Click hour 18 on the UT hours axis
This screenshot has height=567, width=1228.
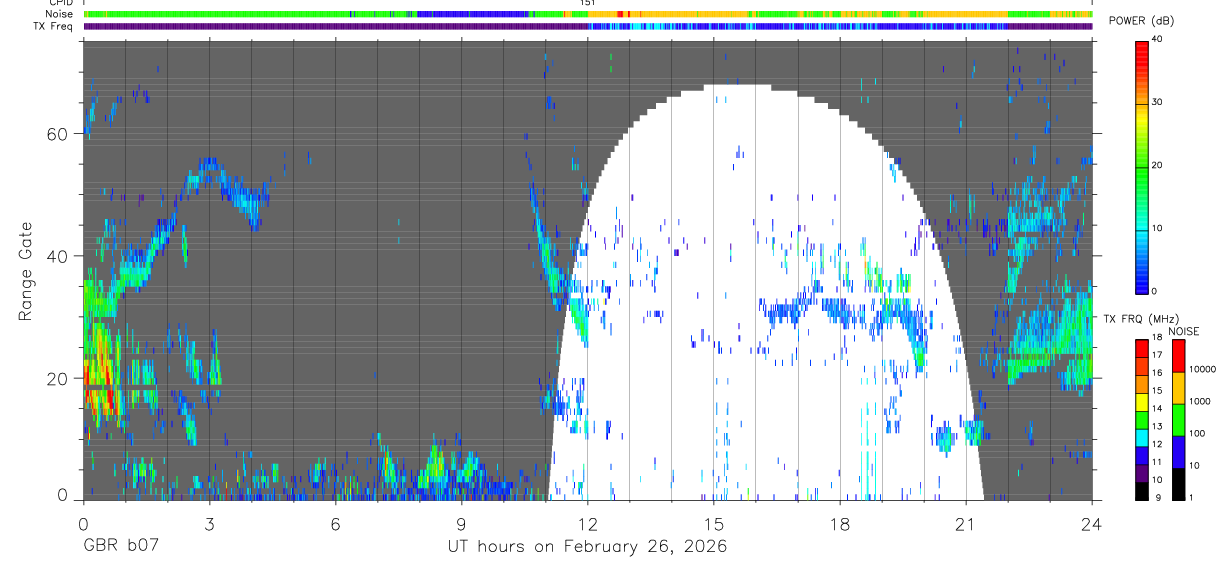pos(840,523)
